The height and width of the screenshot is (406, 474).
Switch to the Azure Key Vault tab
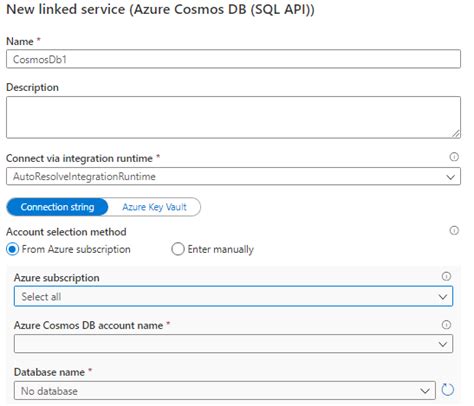click(x=154, y=207)
